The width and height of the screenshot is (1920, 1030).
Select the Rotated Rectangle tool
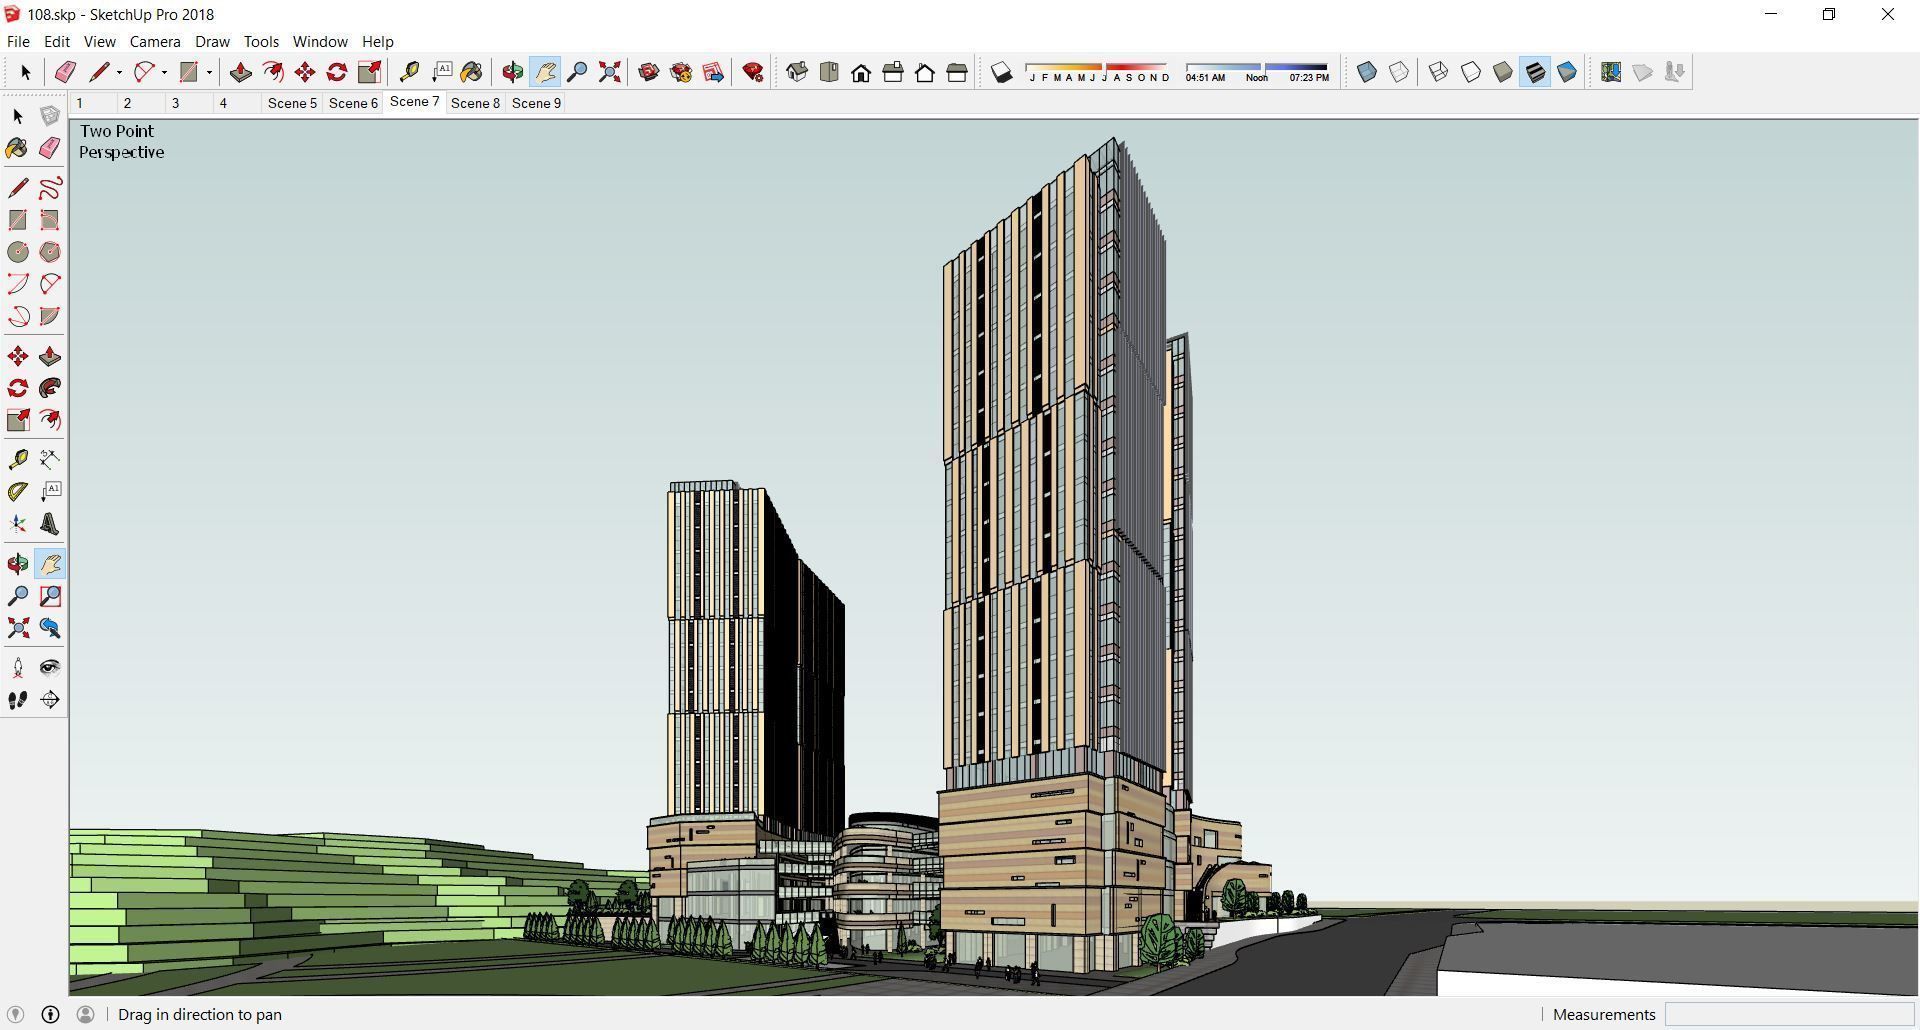coord(50,220)
